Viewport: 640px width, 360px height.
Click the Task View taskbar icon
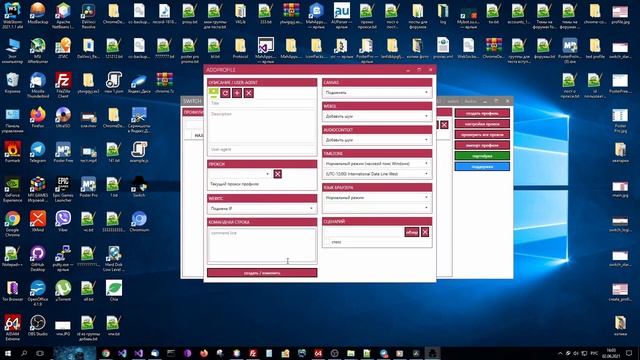40,353
